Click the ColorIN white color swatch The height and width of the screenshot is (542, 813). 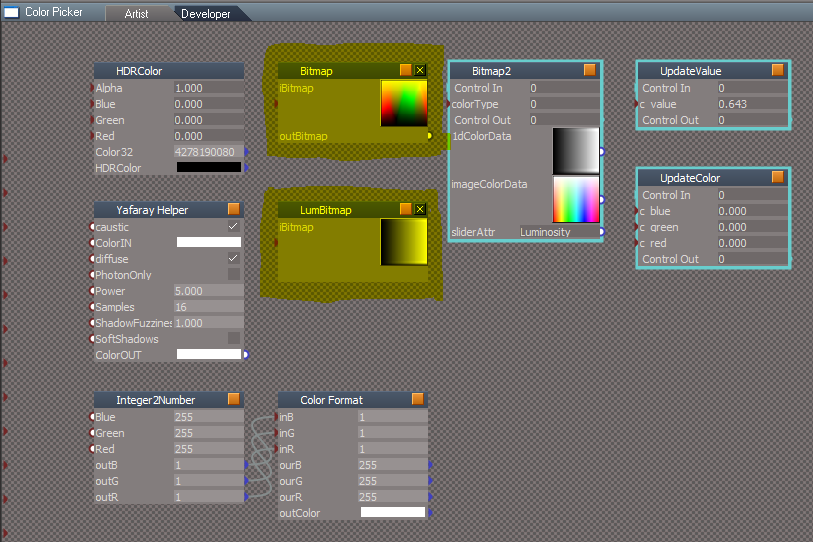[x=209, y=242]
